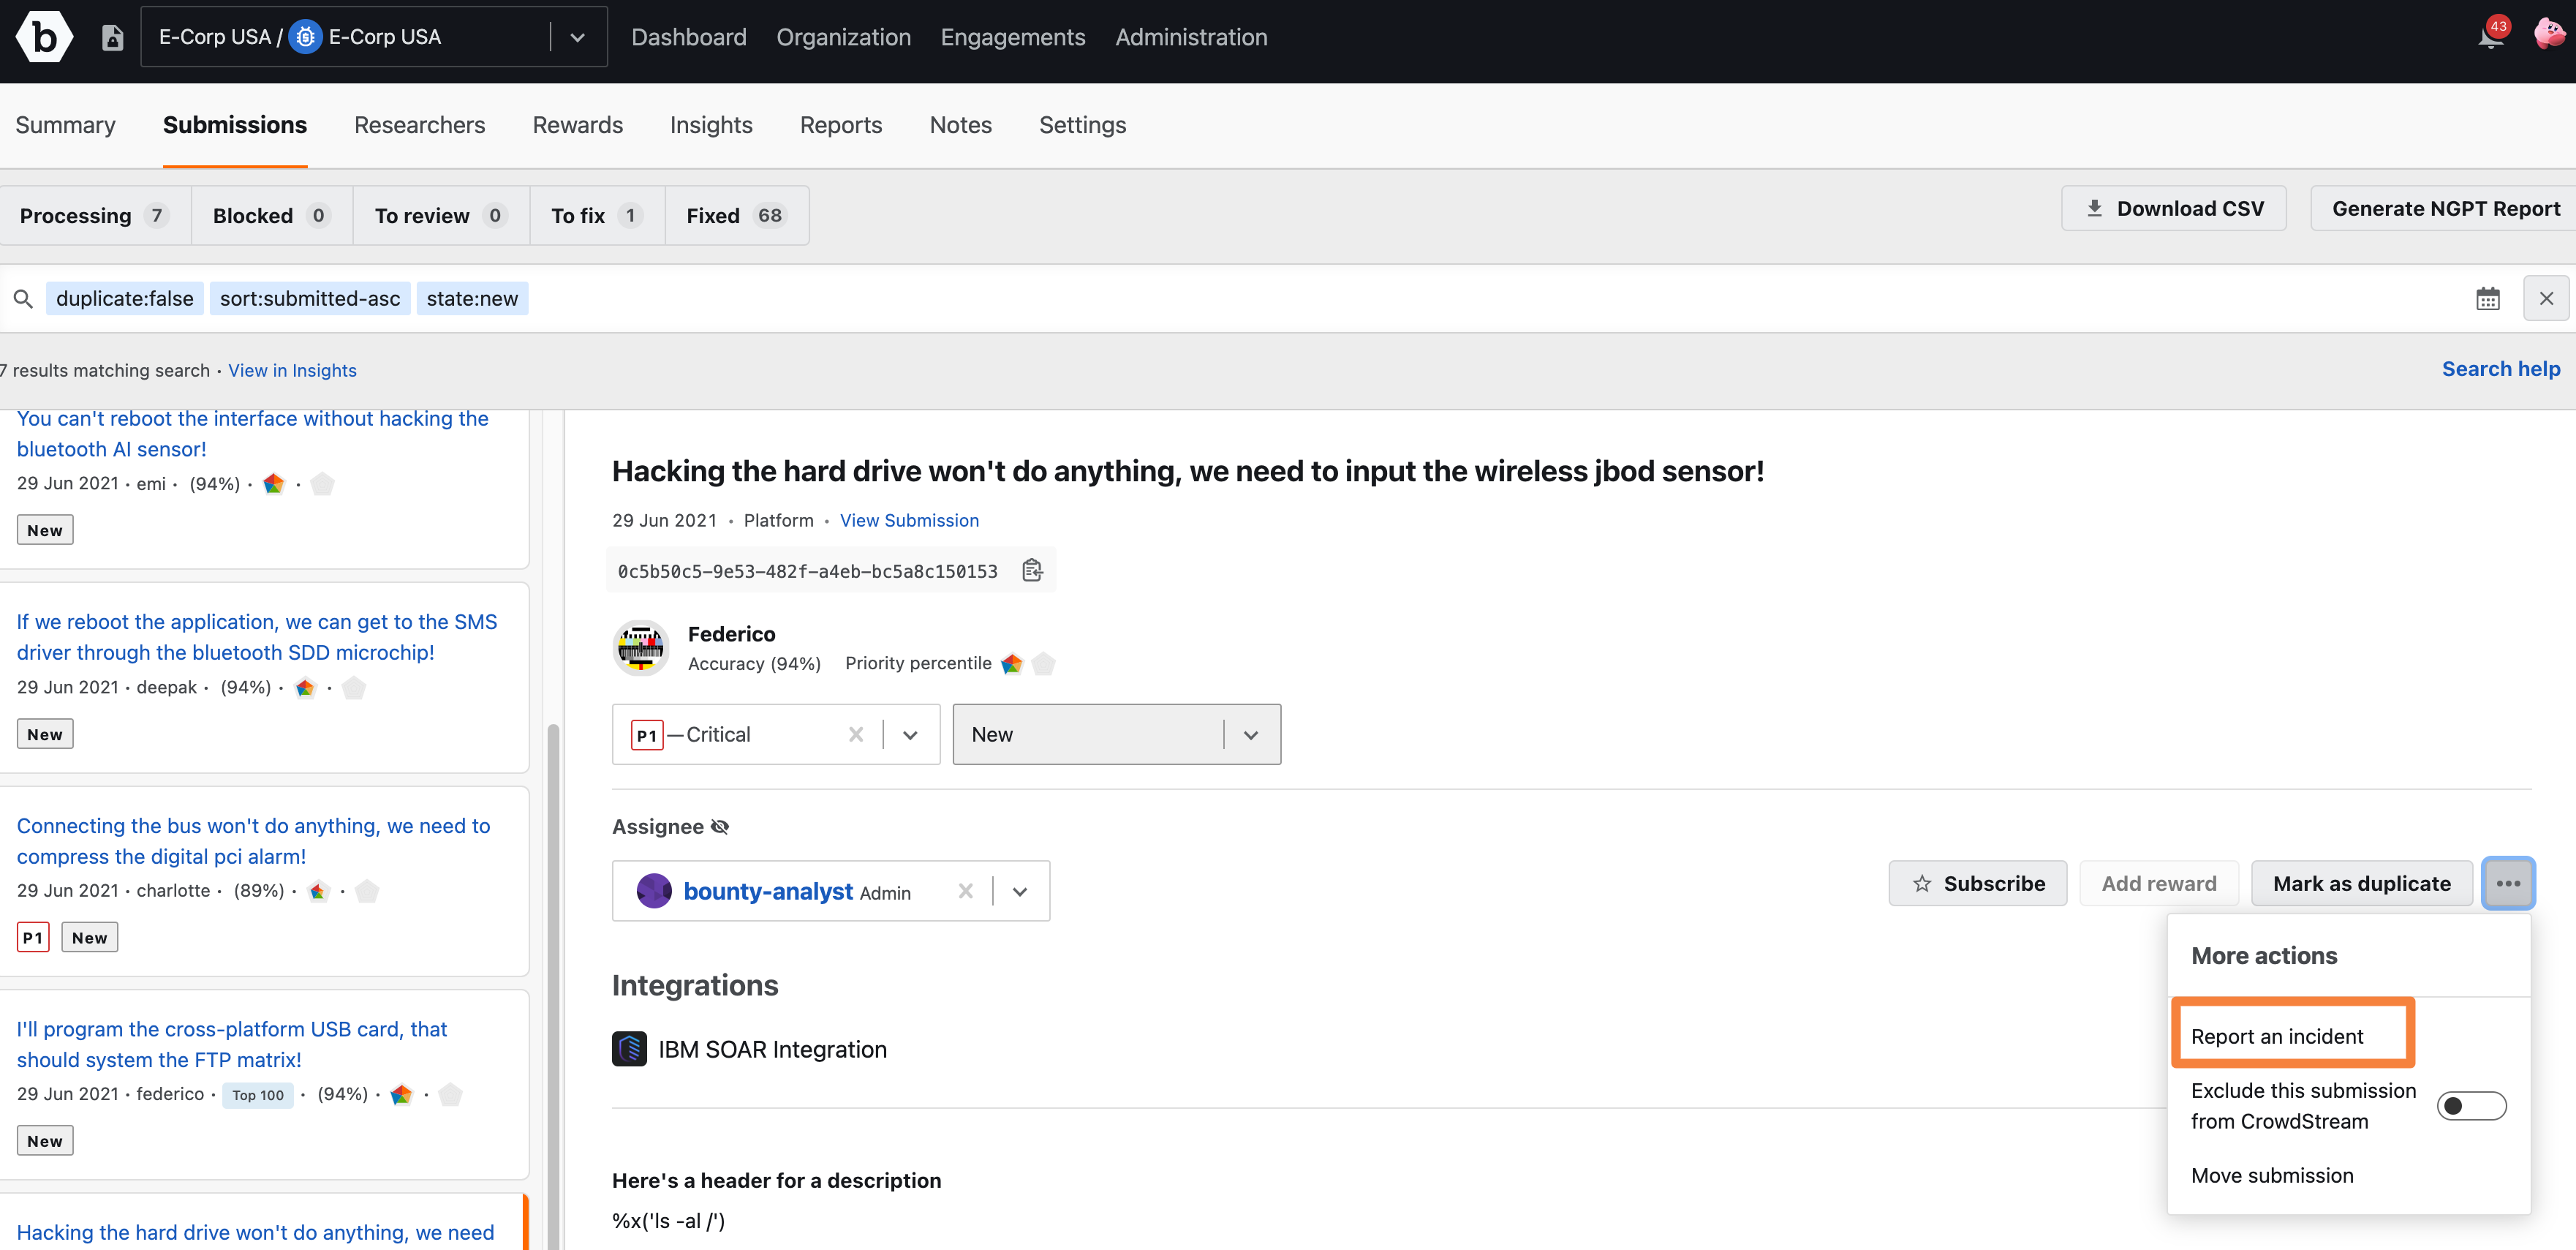Toggle Exclude this submission from CrowdStream

pyautogui.click(x=2471, y=1105)
